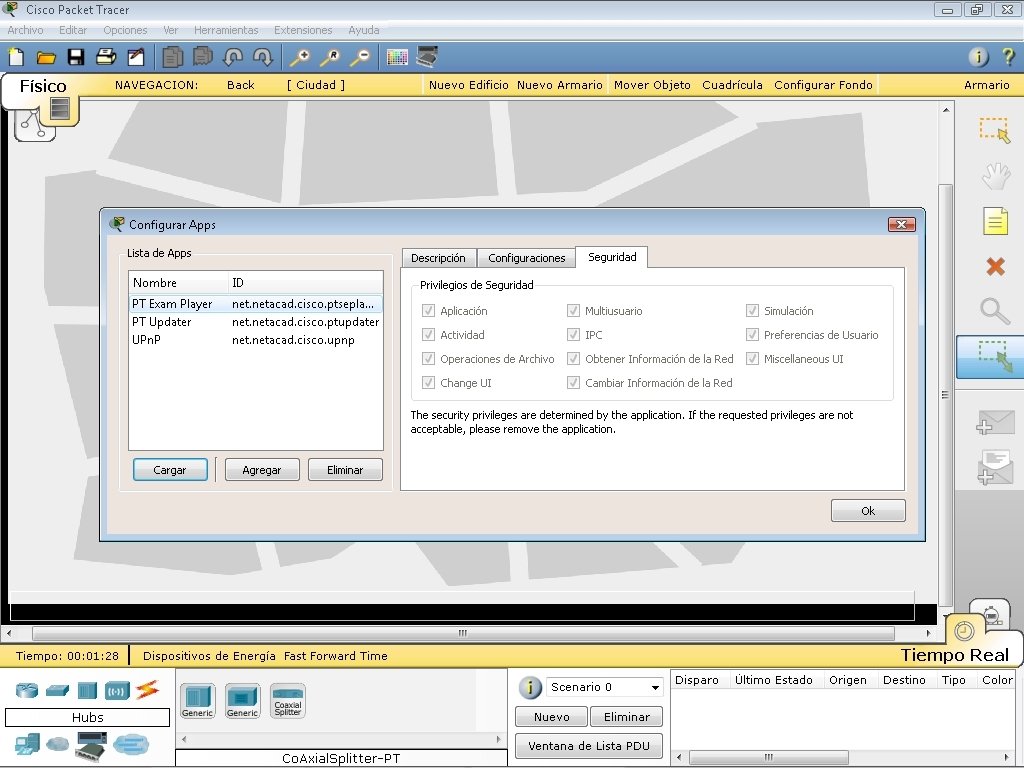The image size is (1024, 768).
Task: Toggle the Actividad checkbox
Action: tap(428, 335)
